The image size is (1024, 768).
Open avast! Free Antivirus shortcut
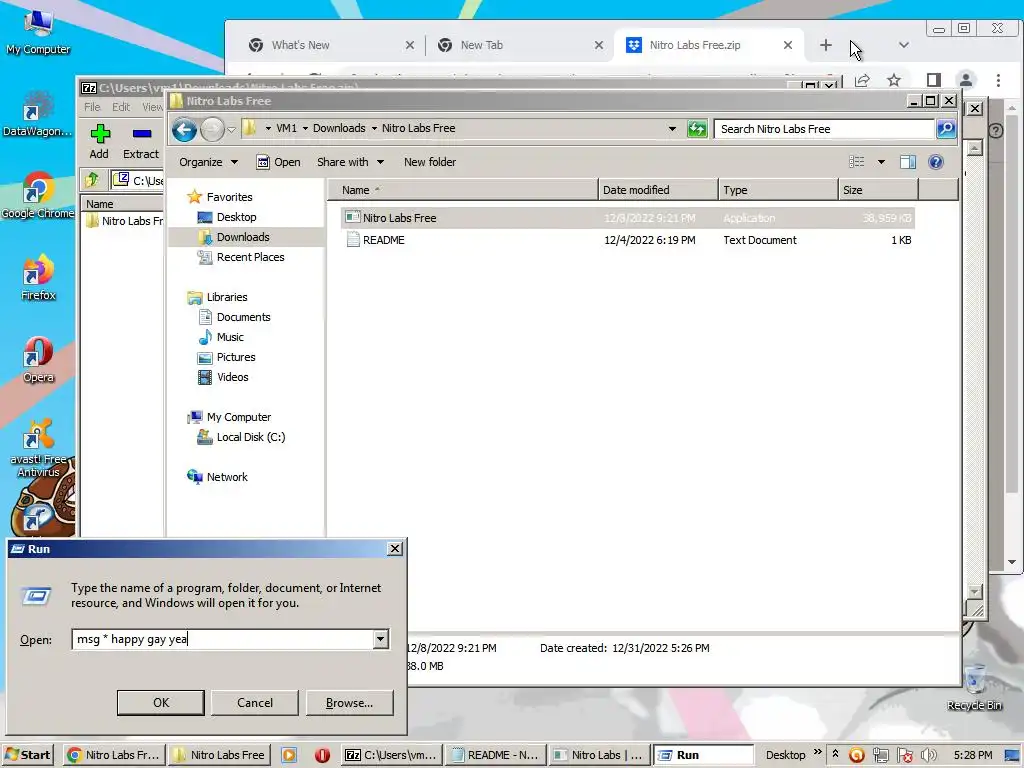38,448
